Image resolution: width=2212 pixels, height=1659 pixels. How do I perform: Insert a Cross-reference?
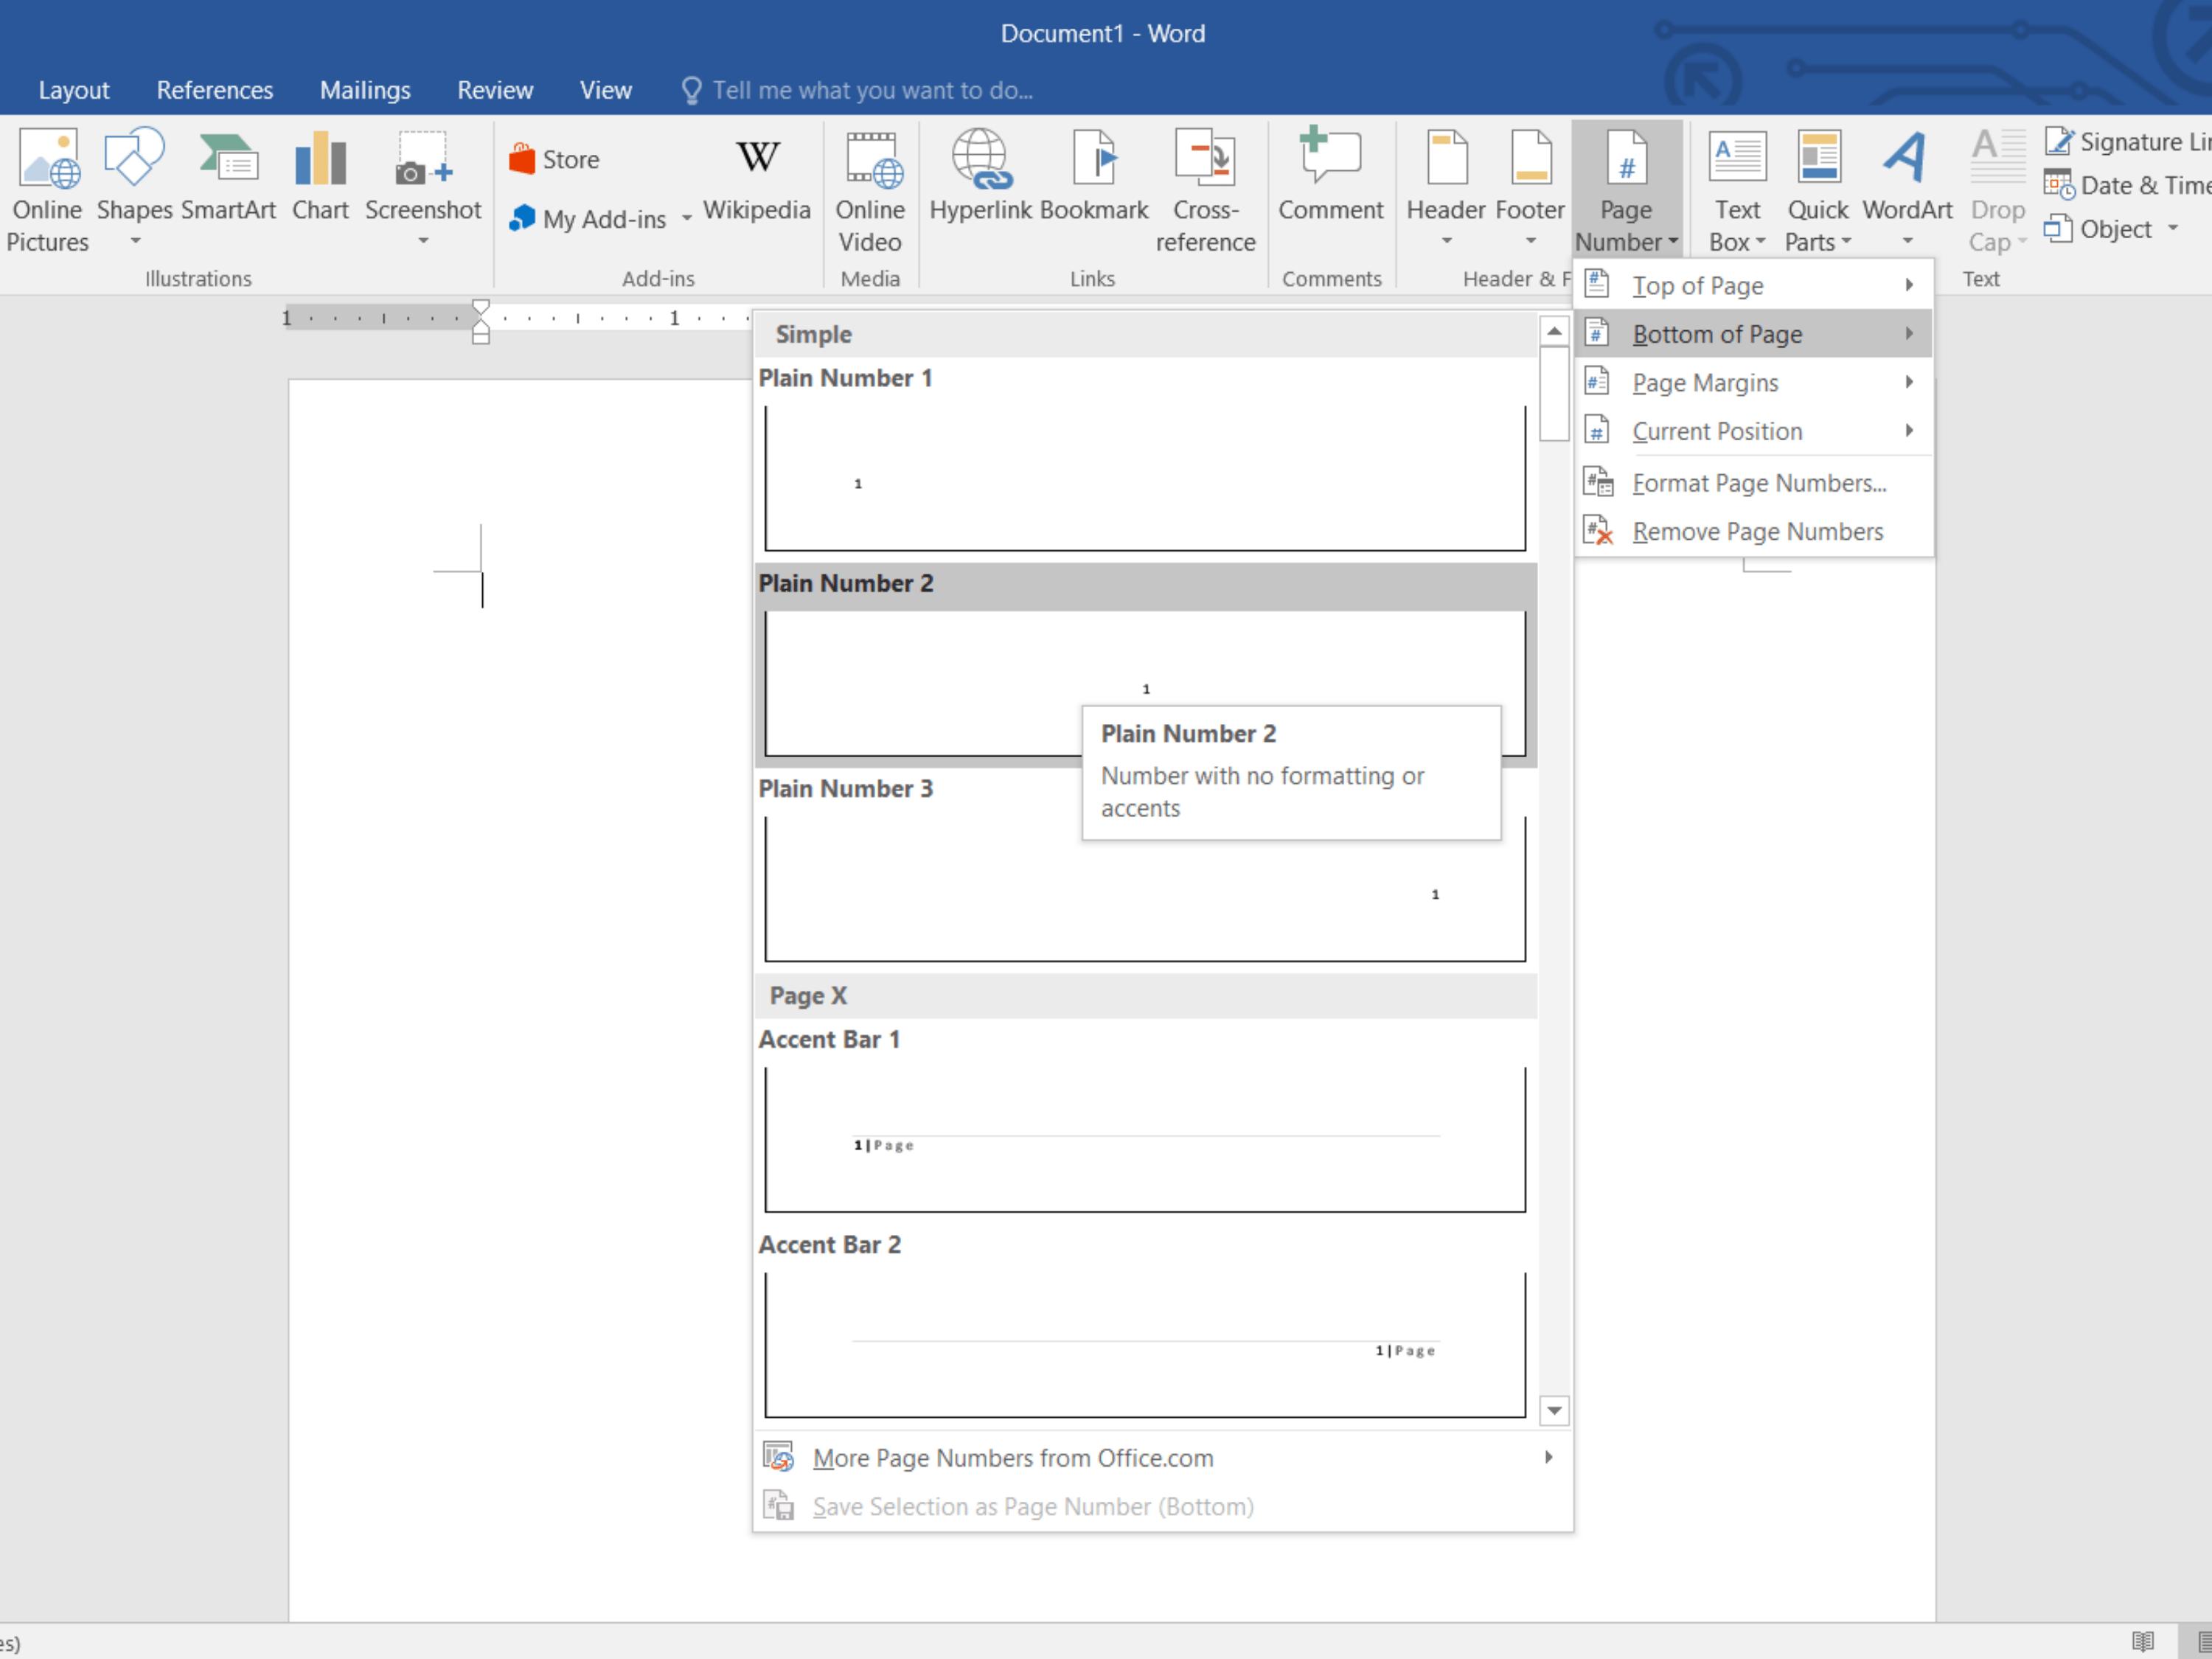point(1205,190)
